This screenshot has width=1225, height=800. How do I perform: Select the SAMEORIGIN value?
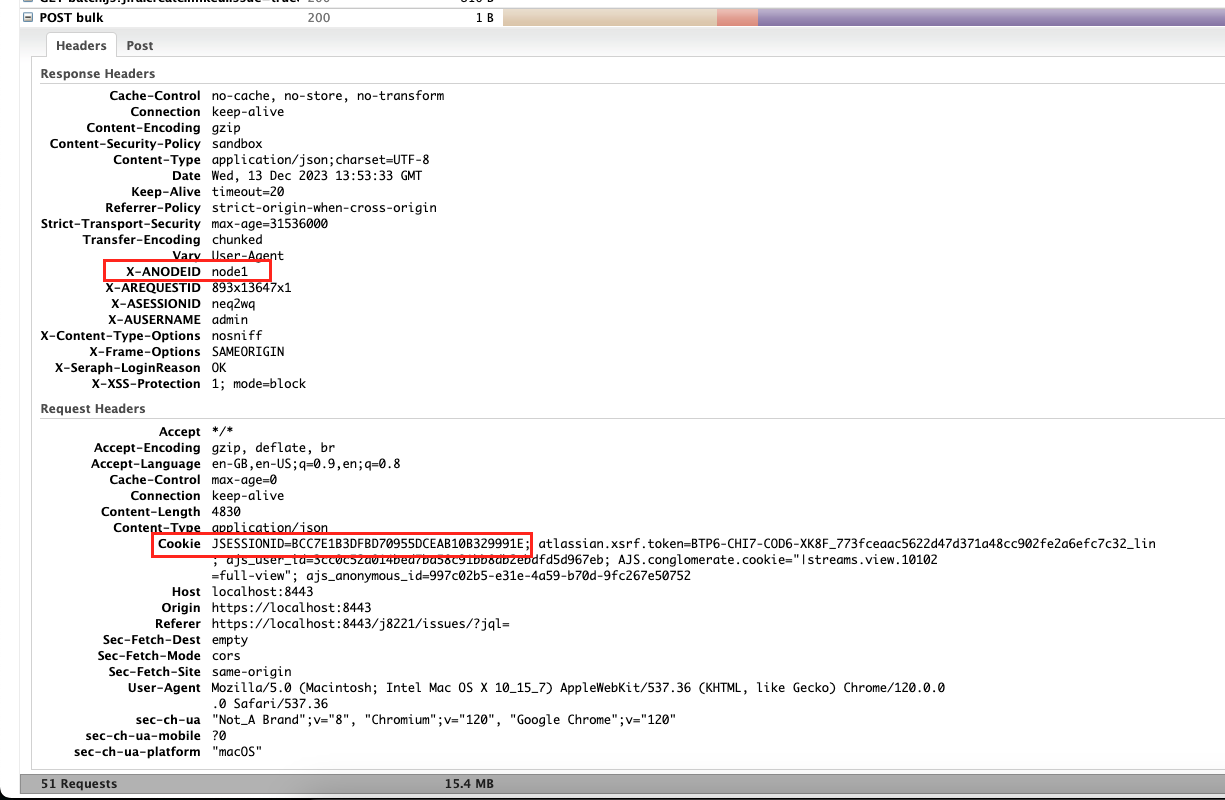[248, 352]
